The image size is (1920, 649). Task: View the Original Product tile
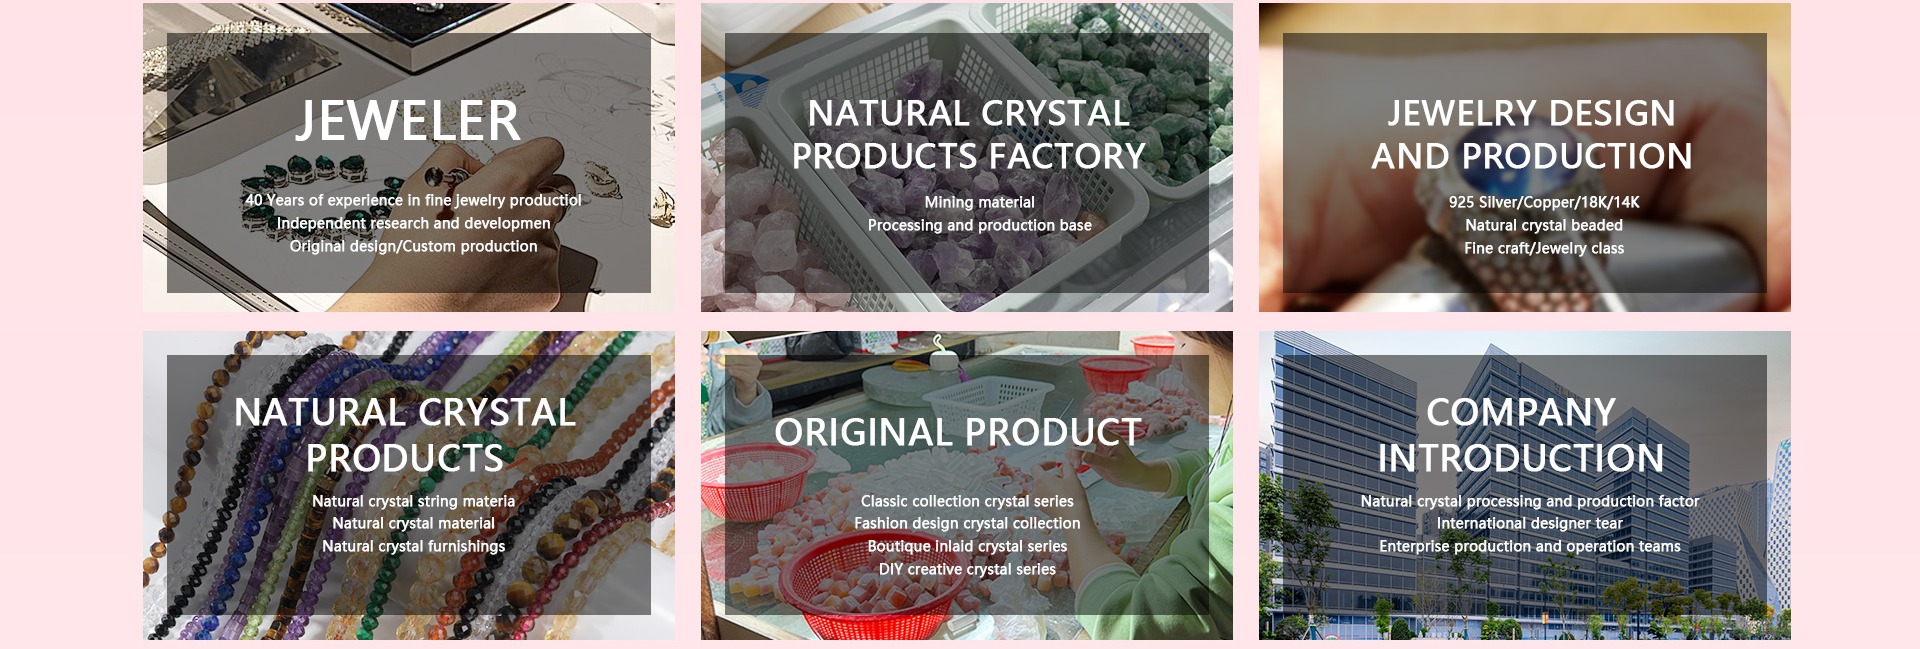pyautogui.click(x=966, y=485)
